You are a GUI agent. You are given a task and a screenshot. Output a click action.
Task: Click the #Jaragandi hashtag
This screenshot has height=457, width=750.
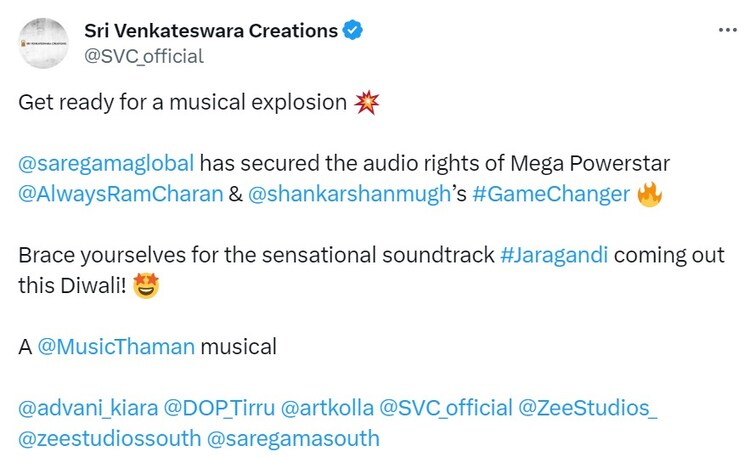tap(553, 255)
